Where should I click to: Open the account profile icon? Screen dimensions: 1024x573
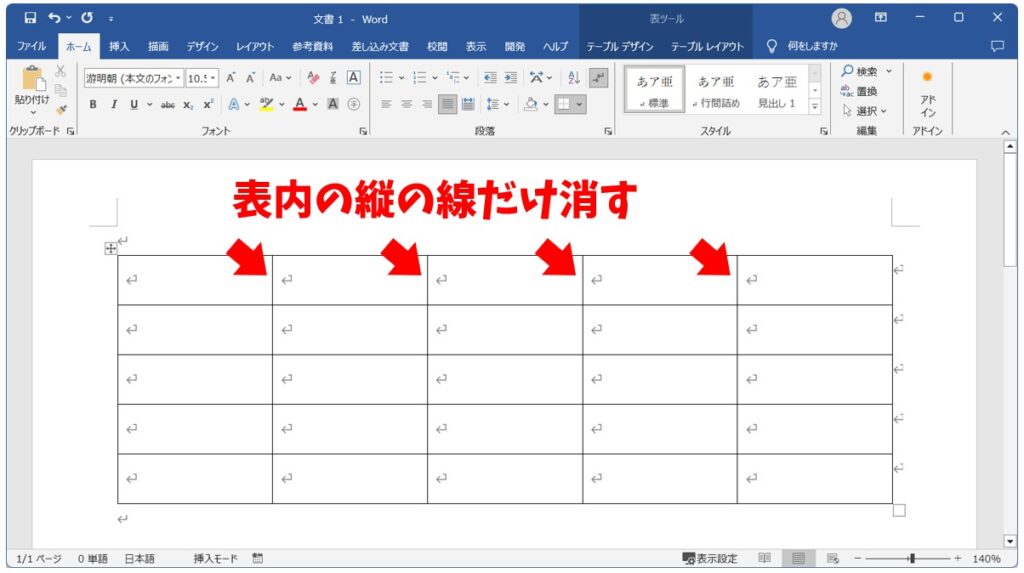[x=841, y=18]
